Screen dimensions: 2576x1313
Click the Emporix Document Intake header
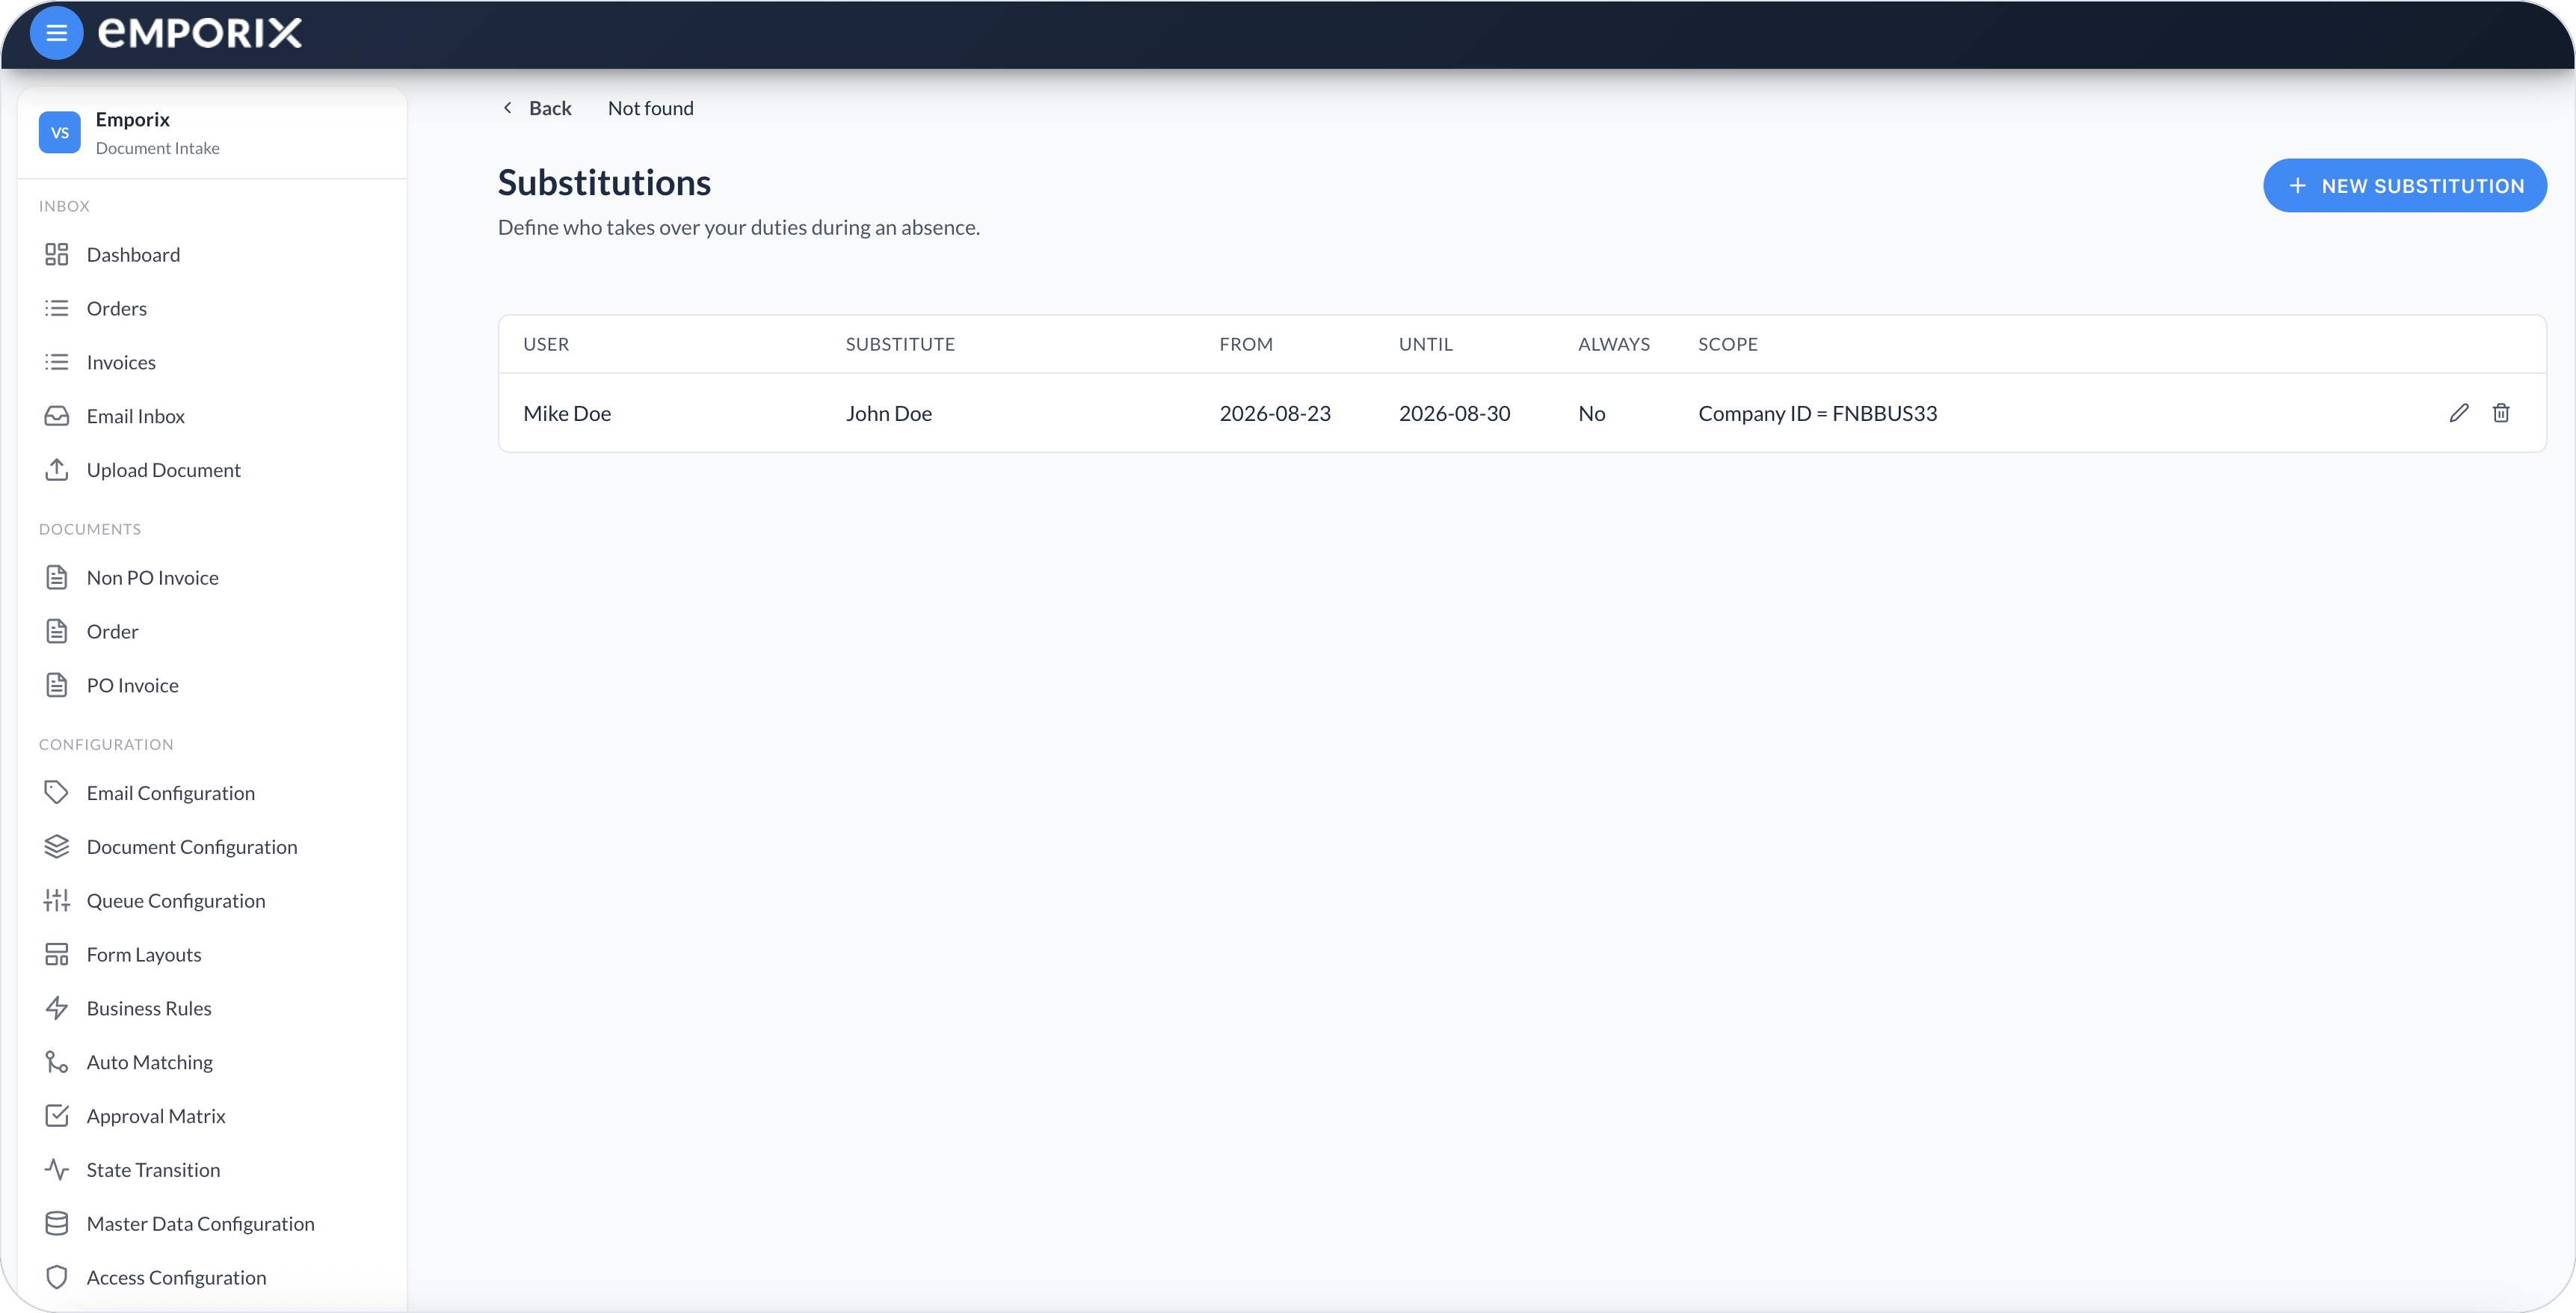pyautogui.click(x=212, y=133)
